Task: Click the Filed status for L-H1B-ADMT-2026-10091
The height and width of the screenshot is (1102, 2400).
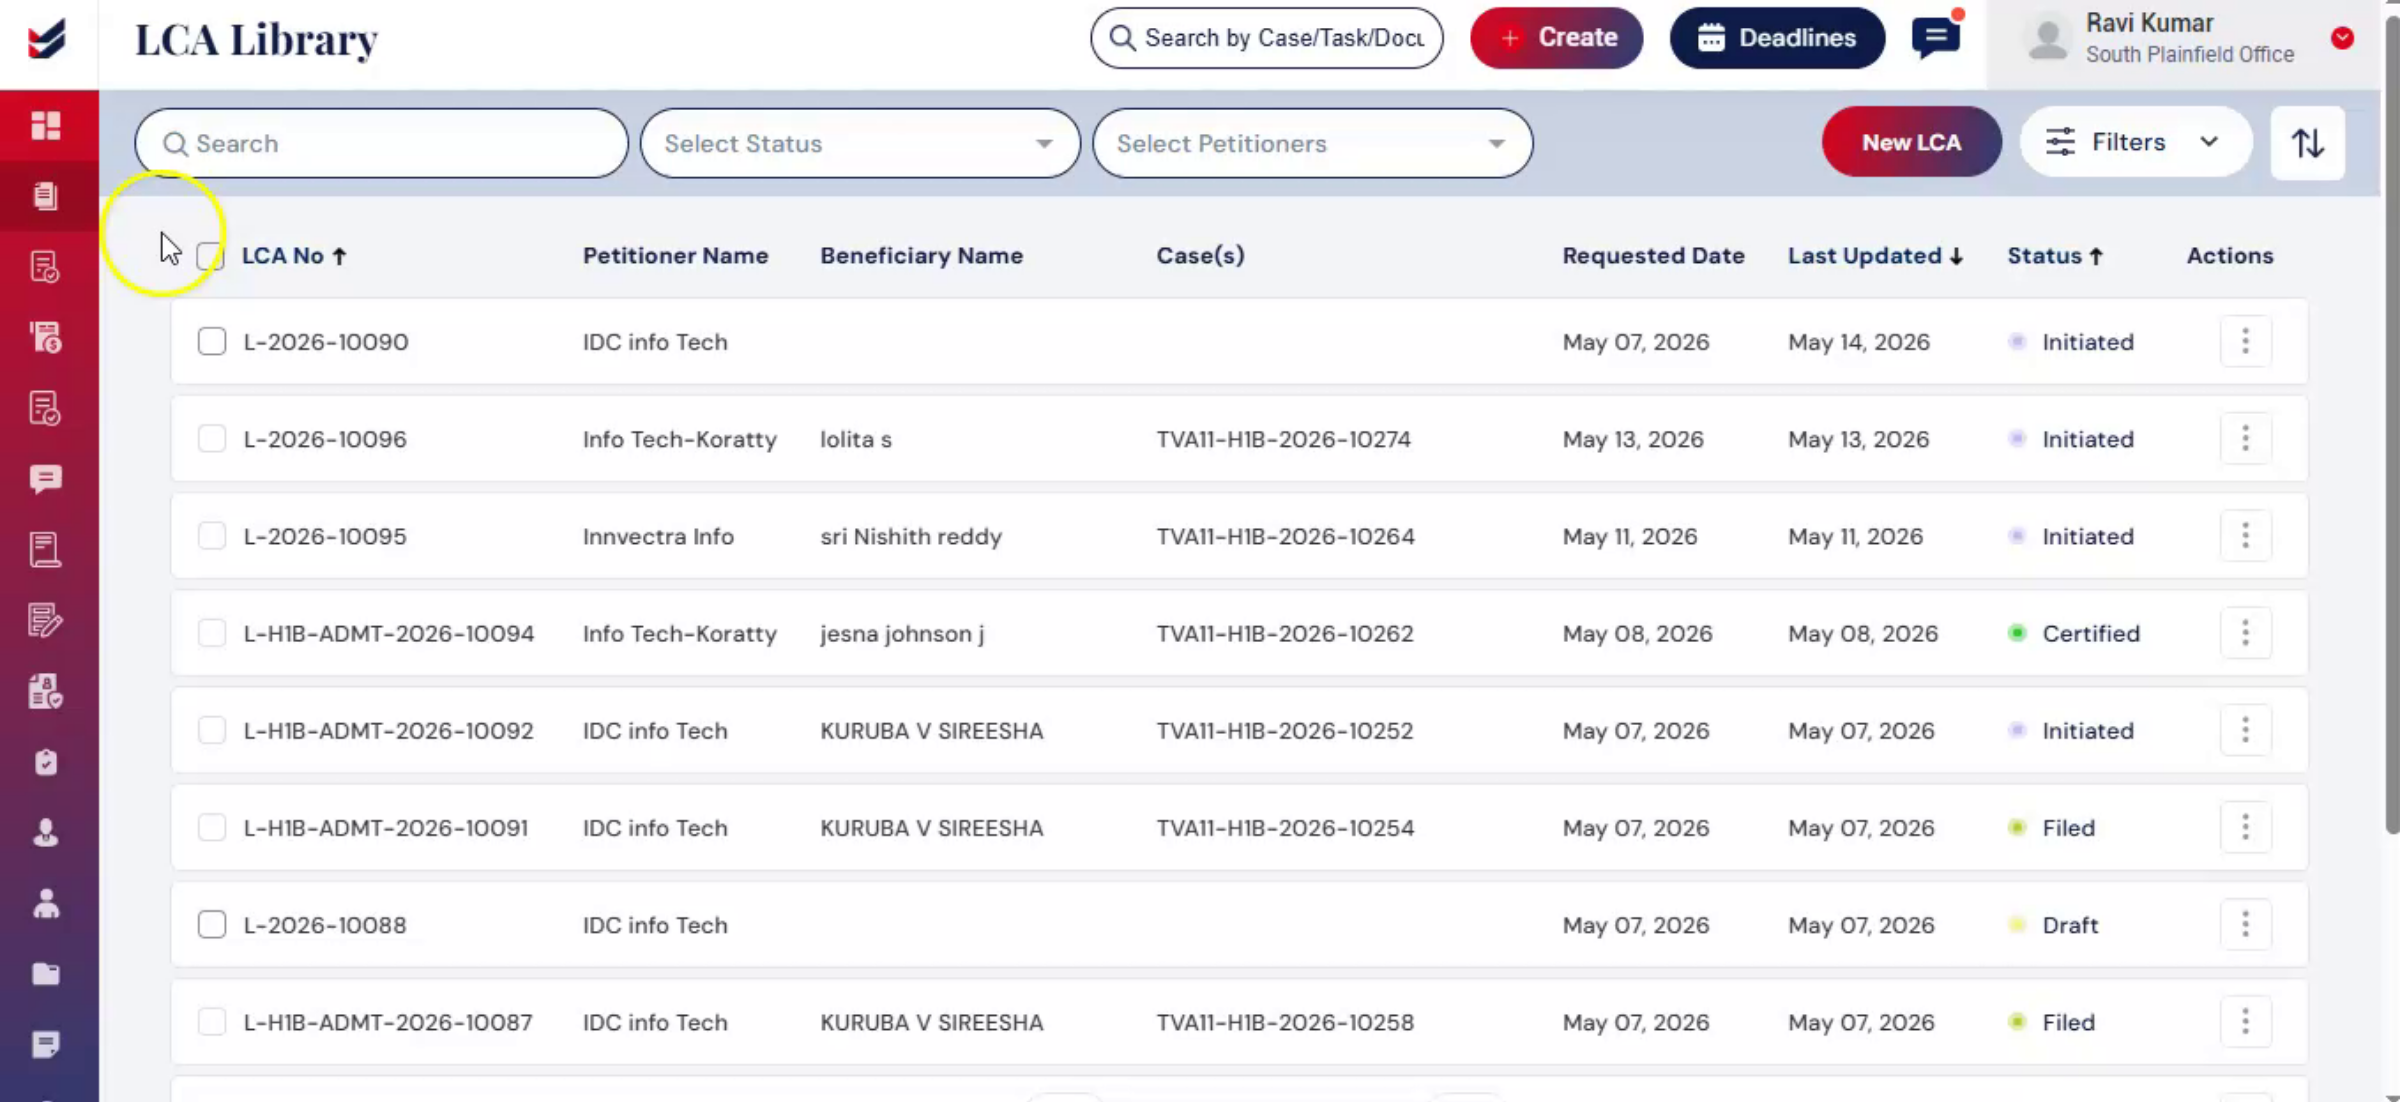Action: pyautogui.click(x=2068, y=828)
